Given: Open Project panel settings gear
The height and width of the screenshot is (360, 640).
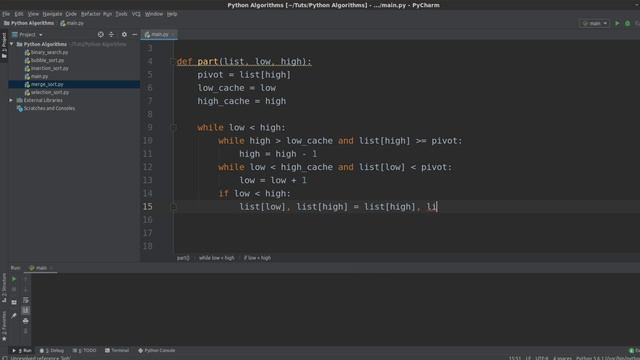Looking at the screenshot, I should [x=124, y=35].
